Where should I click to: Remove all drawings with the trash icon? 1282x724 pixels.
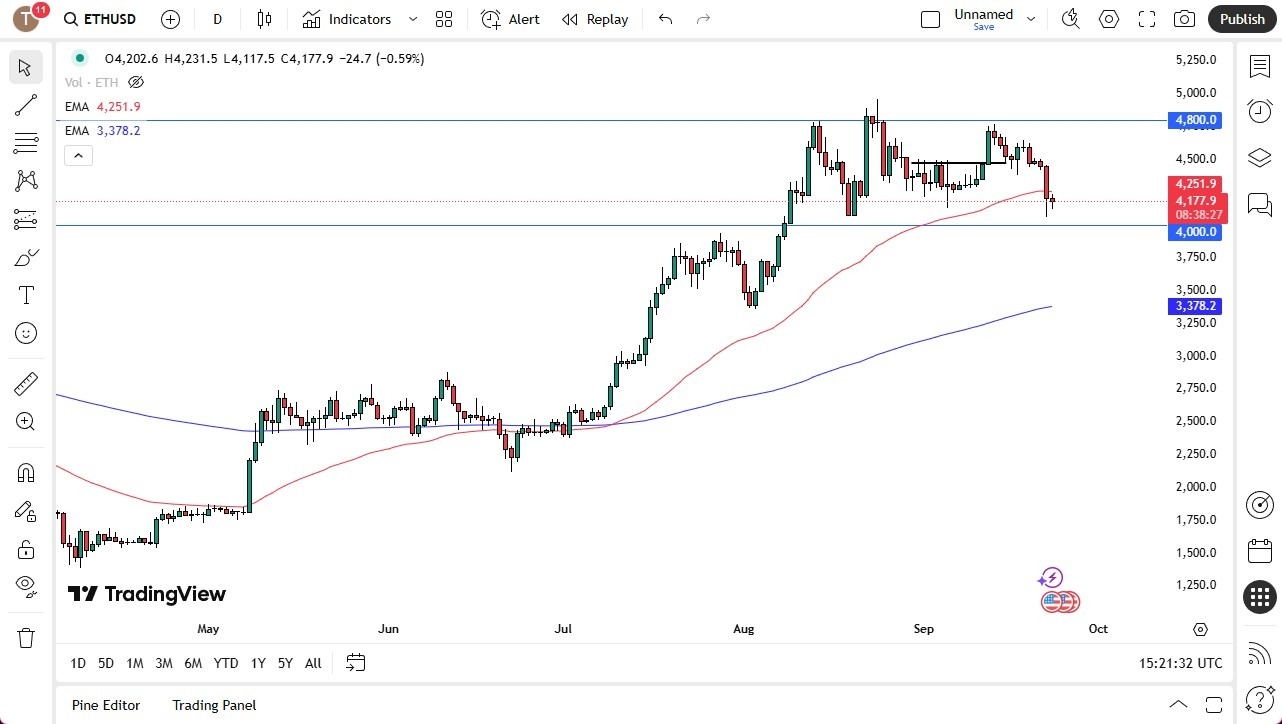(25, 637)
